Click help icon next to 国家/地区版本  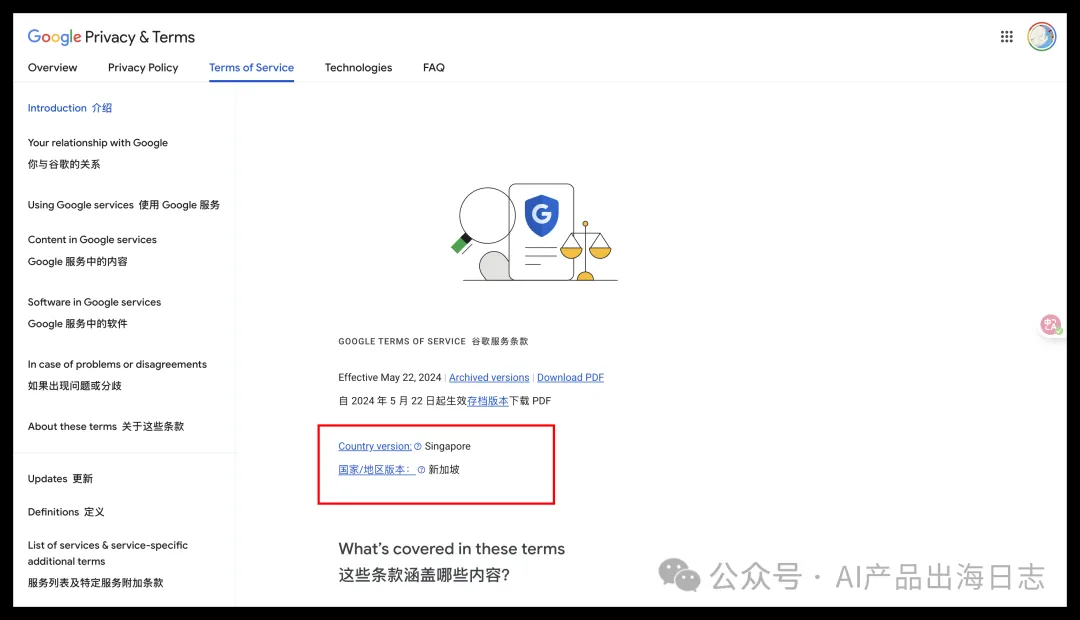[x=422, y=470]
